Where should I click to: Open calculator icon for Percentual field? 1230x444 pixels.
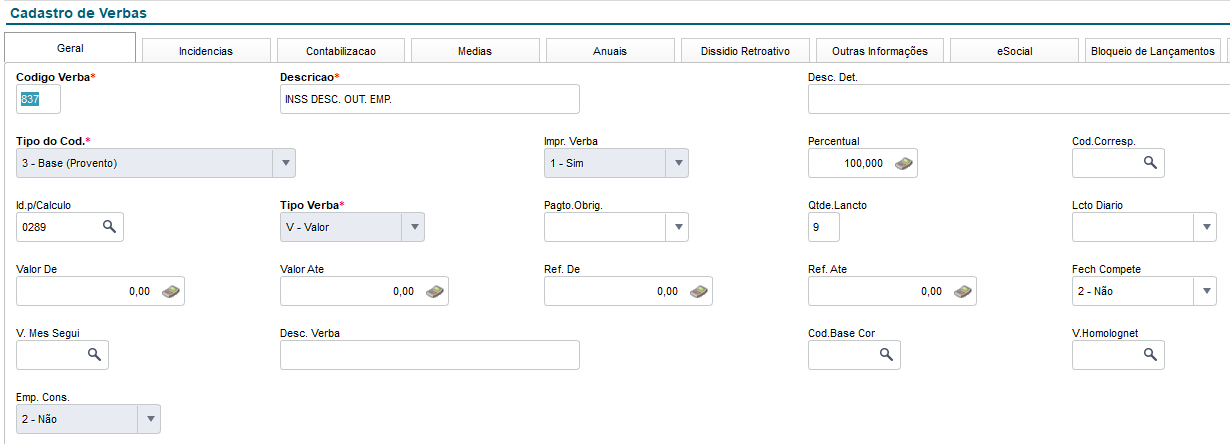click(x=903, y=163)
